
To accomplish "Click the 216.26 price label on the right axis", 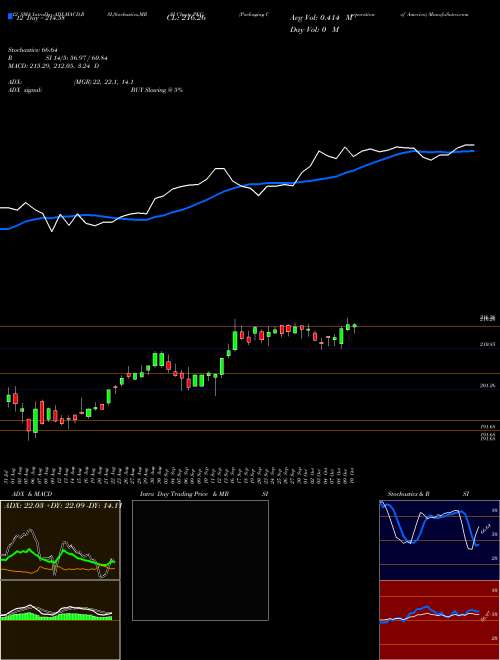I will [487, 319].
